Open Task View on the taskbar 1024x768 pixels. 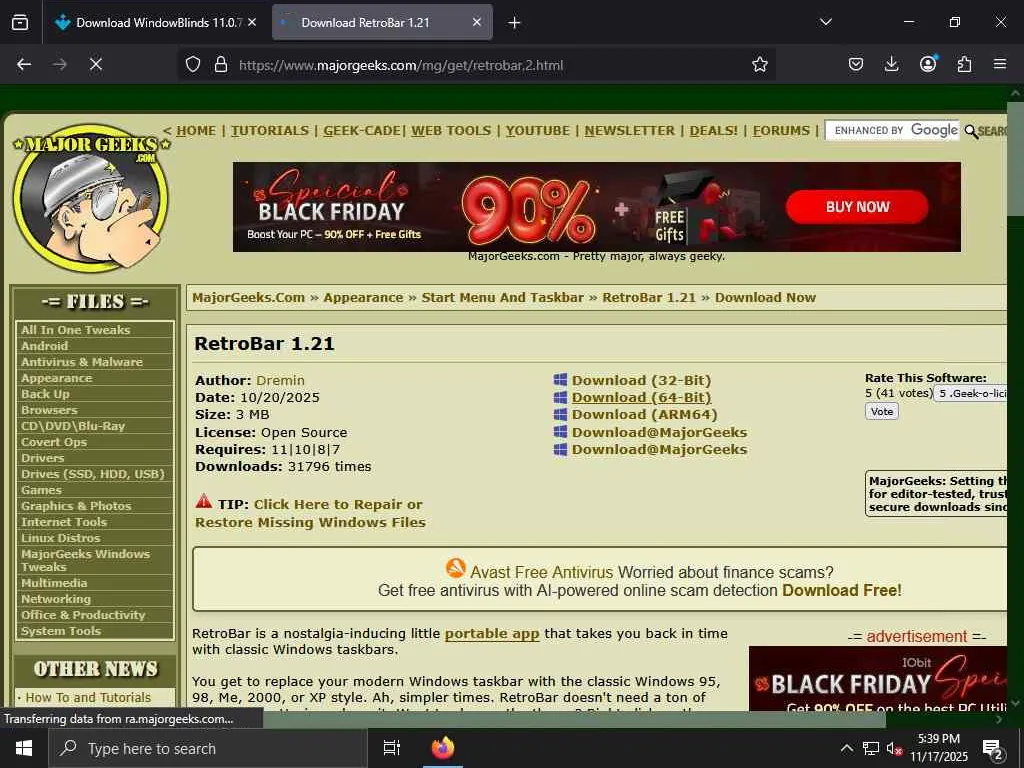[392, 748]
